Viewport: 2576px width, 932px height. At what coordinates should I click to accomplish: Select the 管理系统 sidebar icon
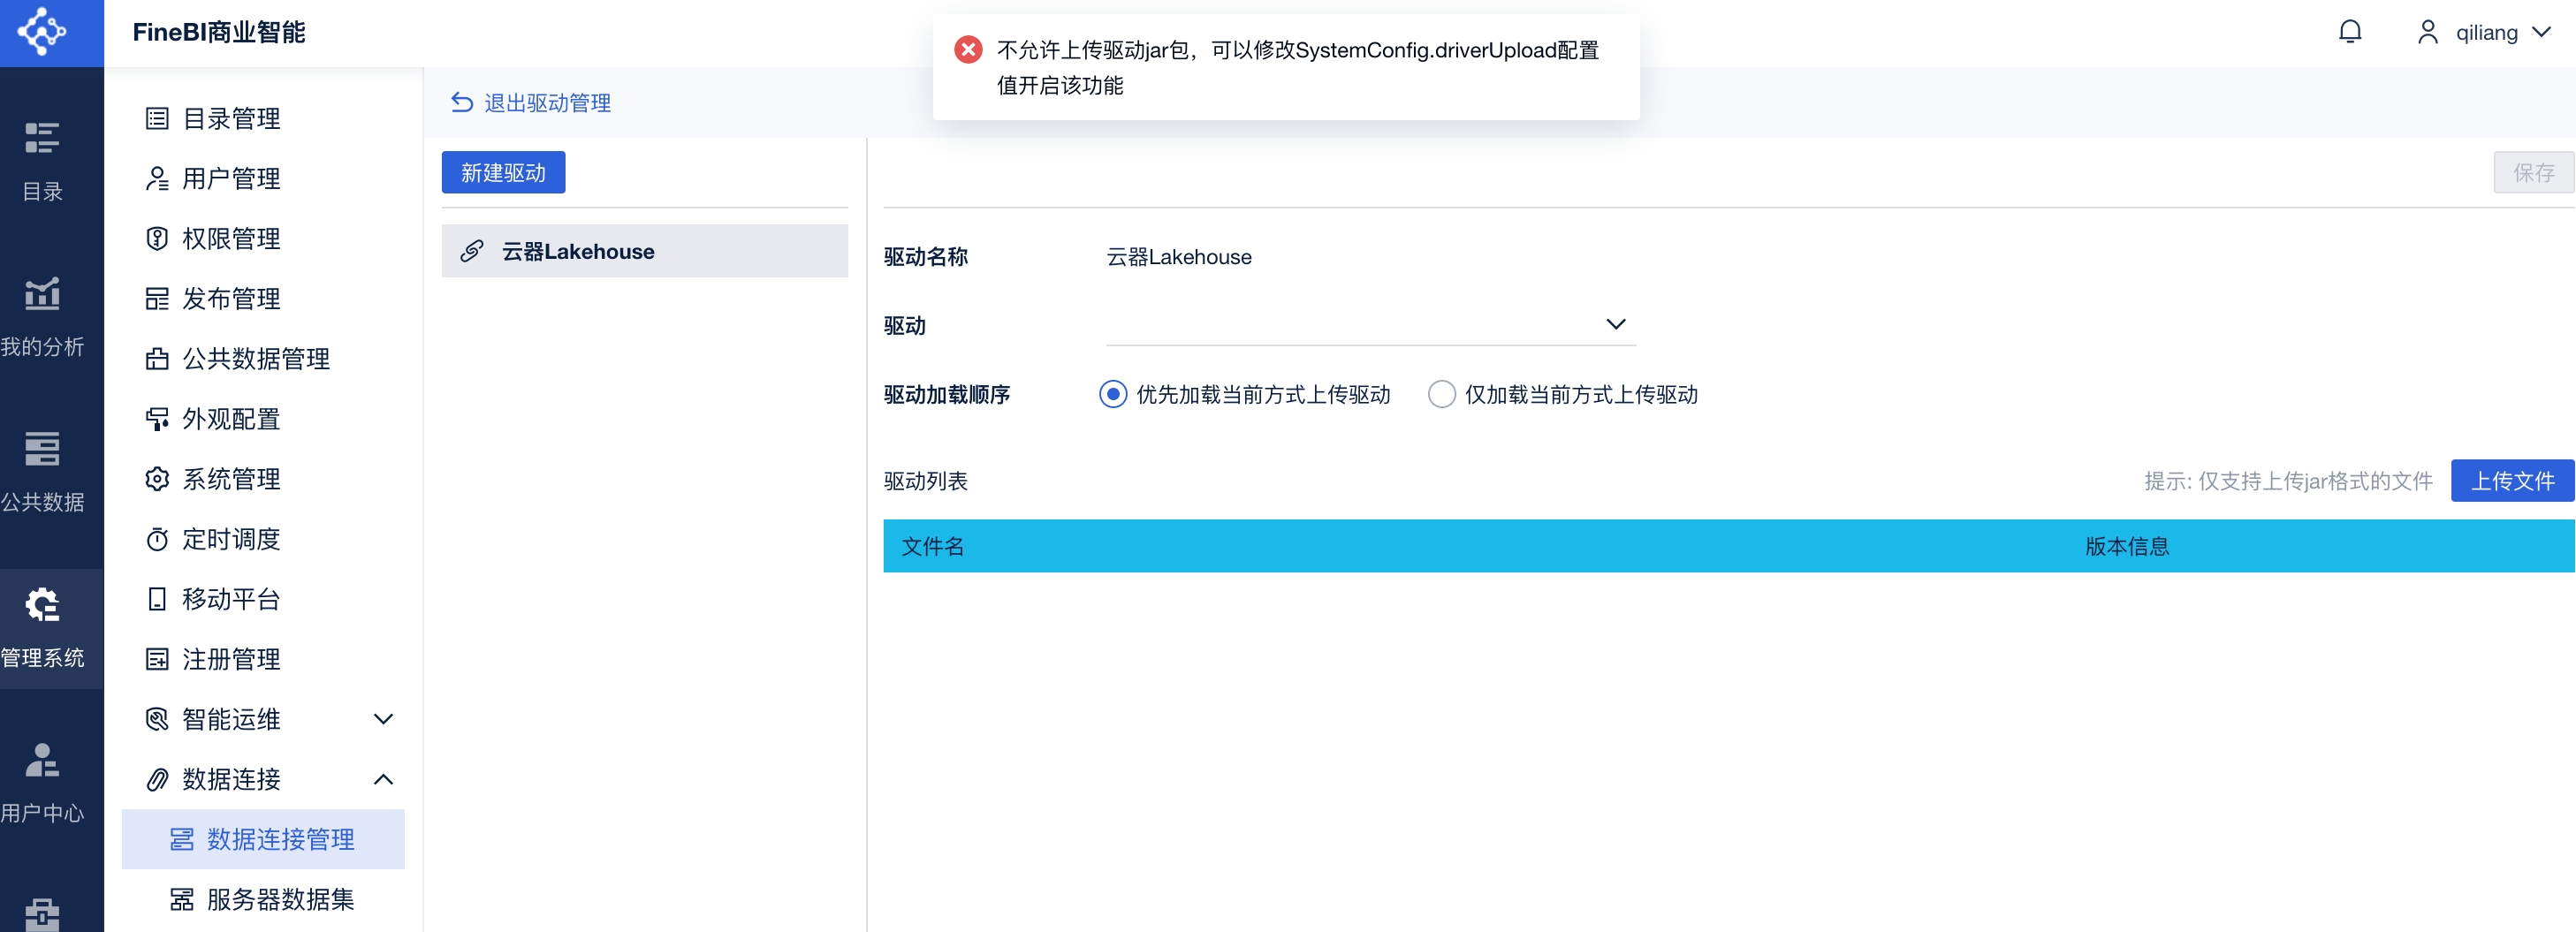click(x=42, y=627)
